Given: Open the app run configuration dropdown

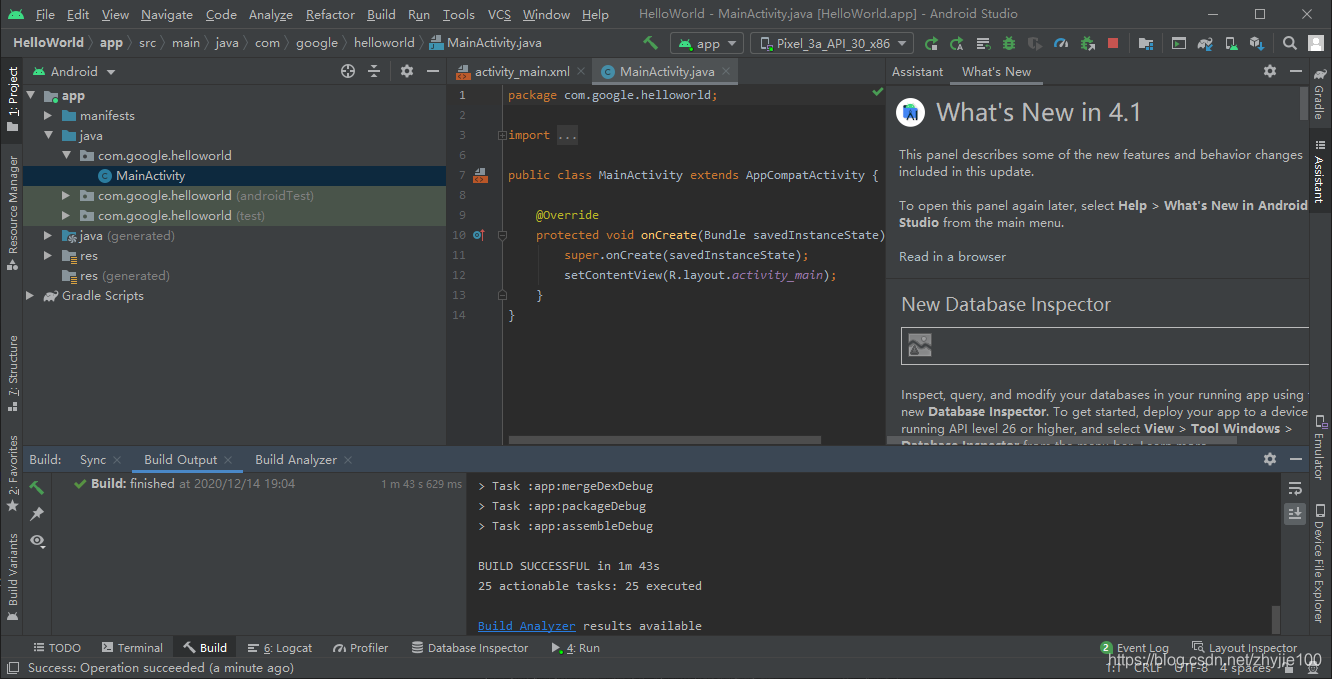Looking at the screenshot, I should pyautogui.click(x=707, y=43).
